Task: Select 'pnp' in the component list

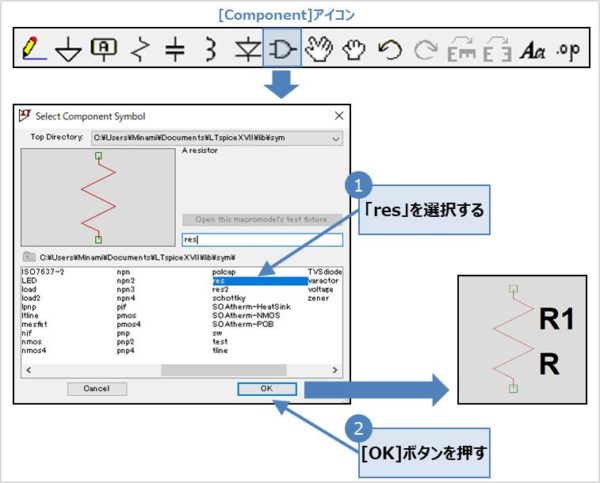Action: click(x=123, y=333)
